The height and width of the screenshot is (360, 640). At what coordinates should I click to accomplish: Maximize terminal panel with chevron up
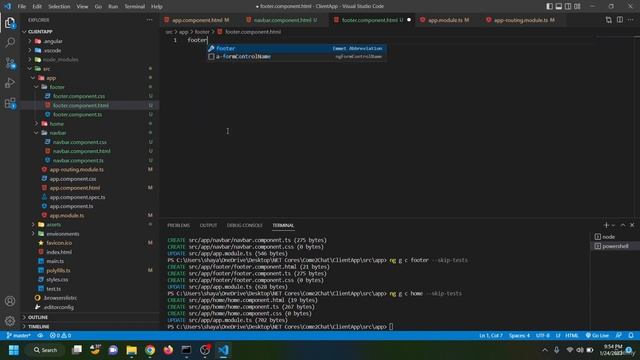tap(623, 225)
